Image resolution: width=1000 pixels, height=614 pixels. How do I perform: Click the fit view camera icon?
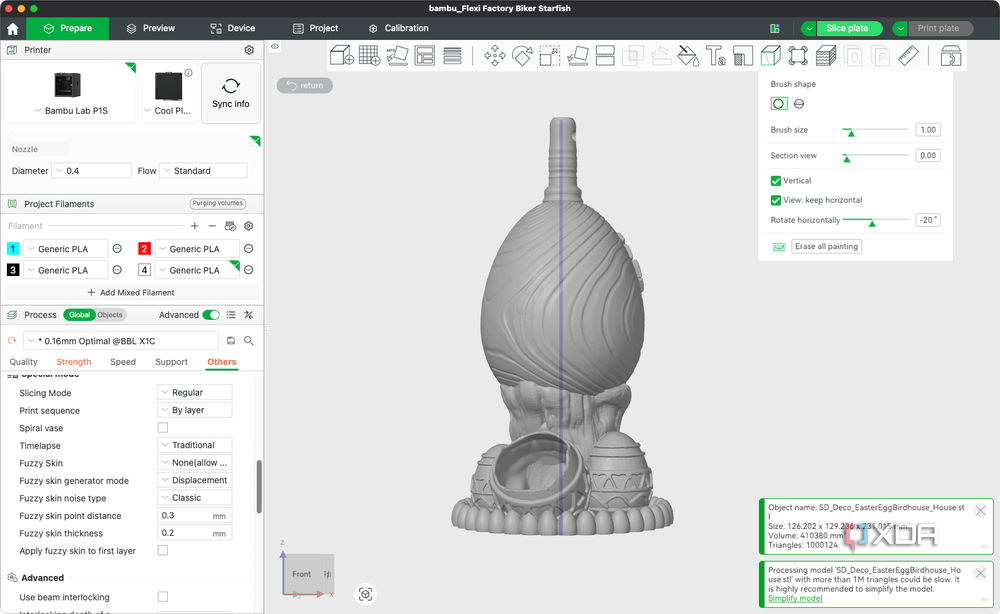(x=365, y=594)
